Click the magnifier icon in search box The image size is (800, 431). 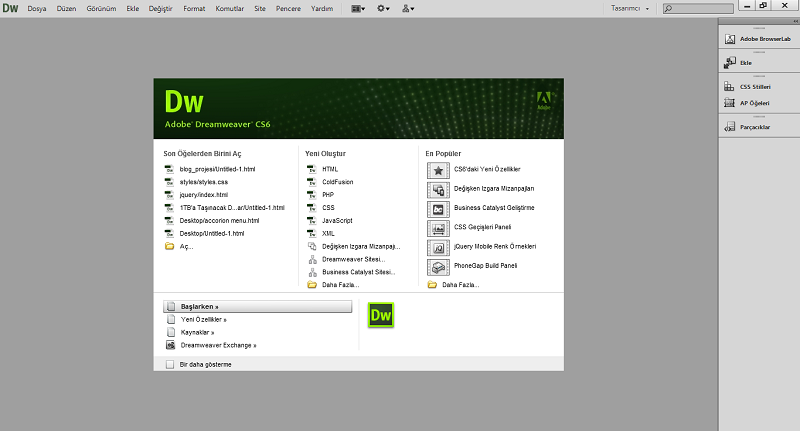(x=668, y=9)
